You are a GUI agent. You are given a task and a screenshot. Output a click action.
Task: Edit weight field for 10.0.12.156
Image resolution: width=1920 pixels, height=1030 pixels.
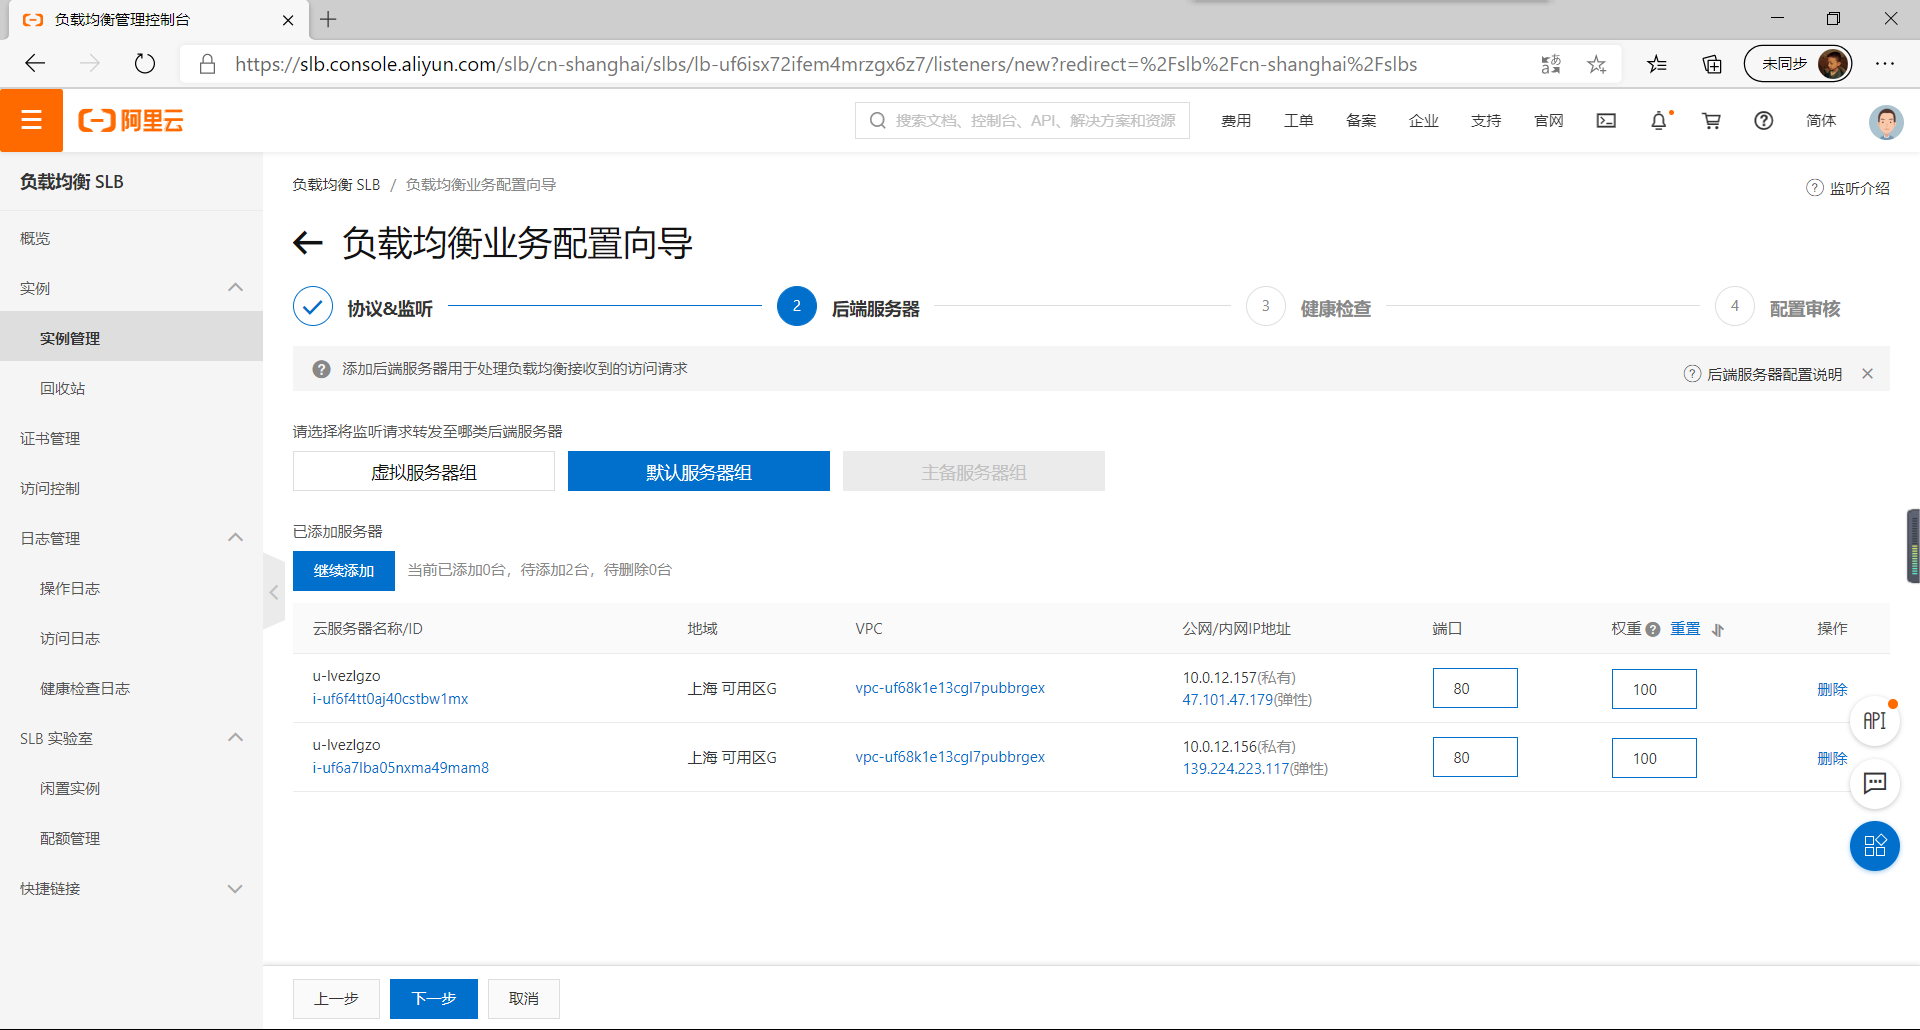click(x=1654, y=758)
